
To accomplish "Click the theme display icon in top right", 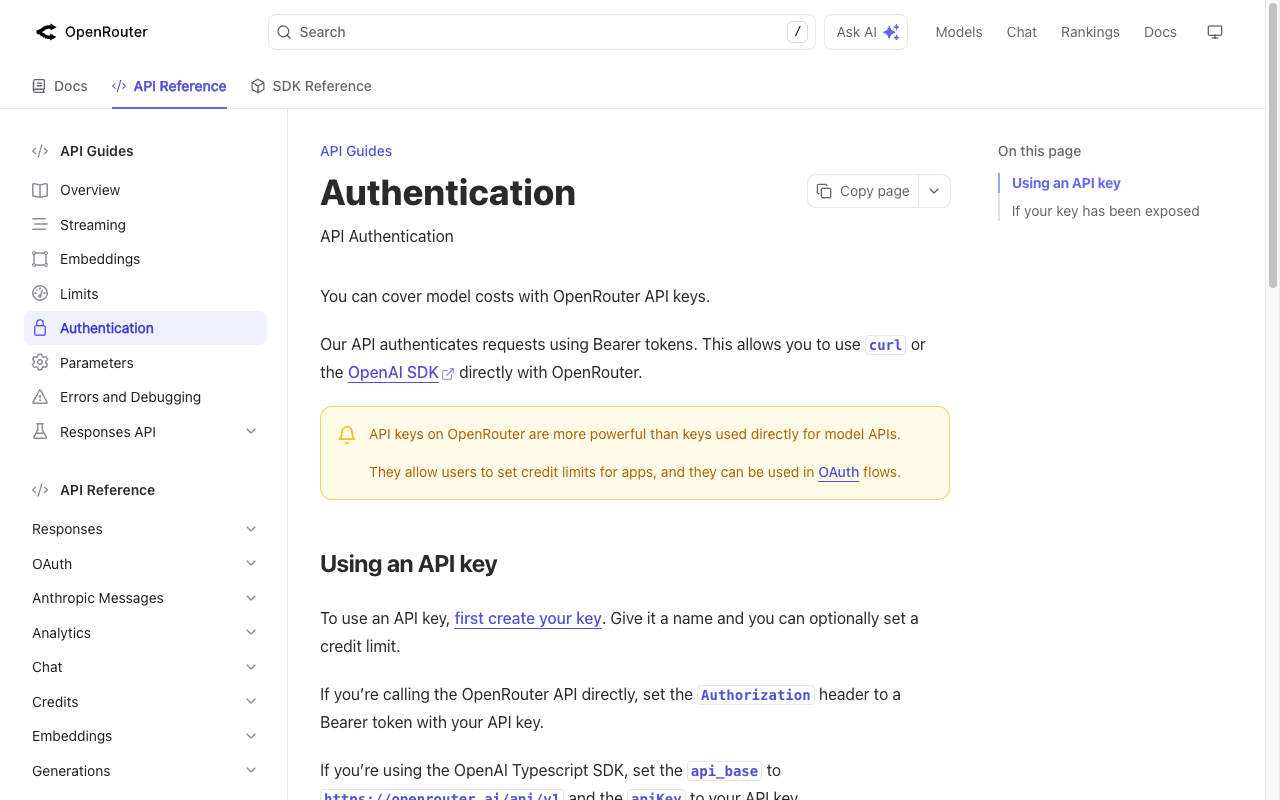I will click(1214, 31).
